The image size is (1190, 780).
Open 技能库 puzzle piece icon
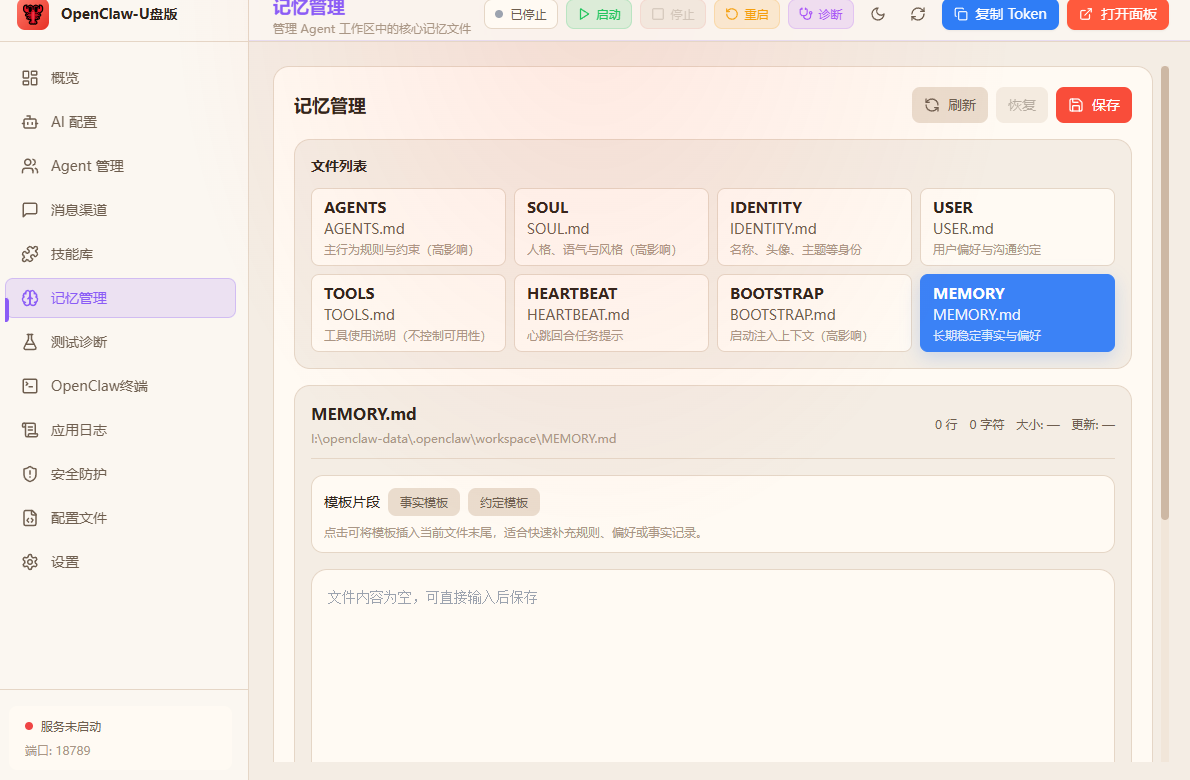pos(30,254)
